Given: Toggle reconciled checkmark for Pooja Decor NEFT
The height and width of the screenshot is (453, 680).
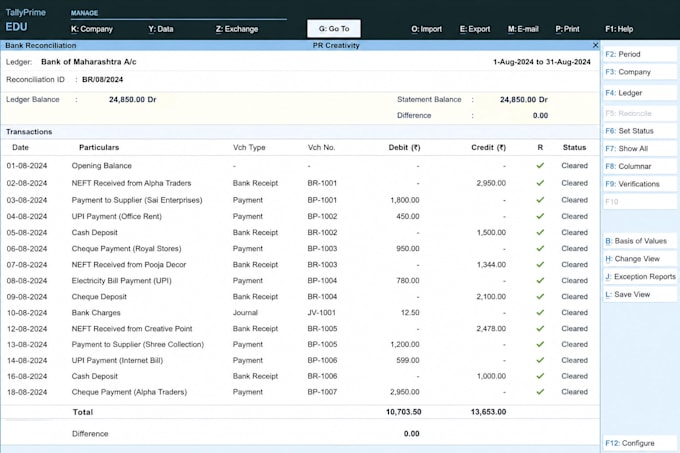Looking at the screenshot, I should pyautogui.click(x=540, y=264).
